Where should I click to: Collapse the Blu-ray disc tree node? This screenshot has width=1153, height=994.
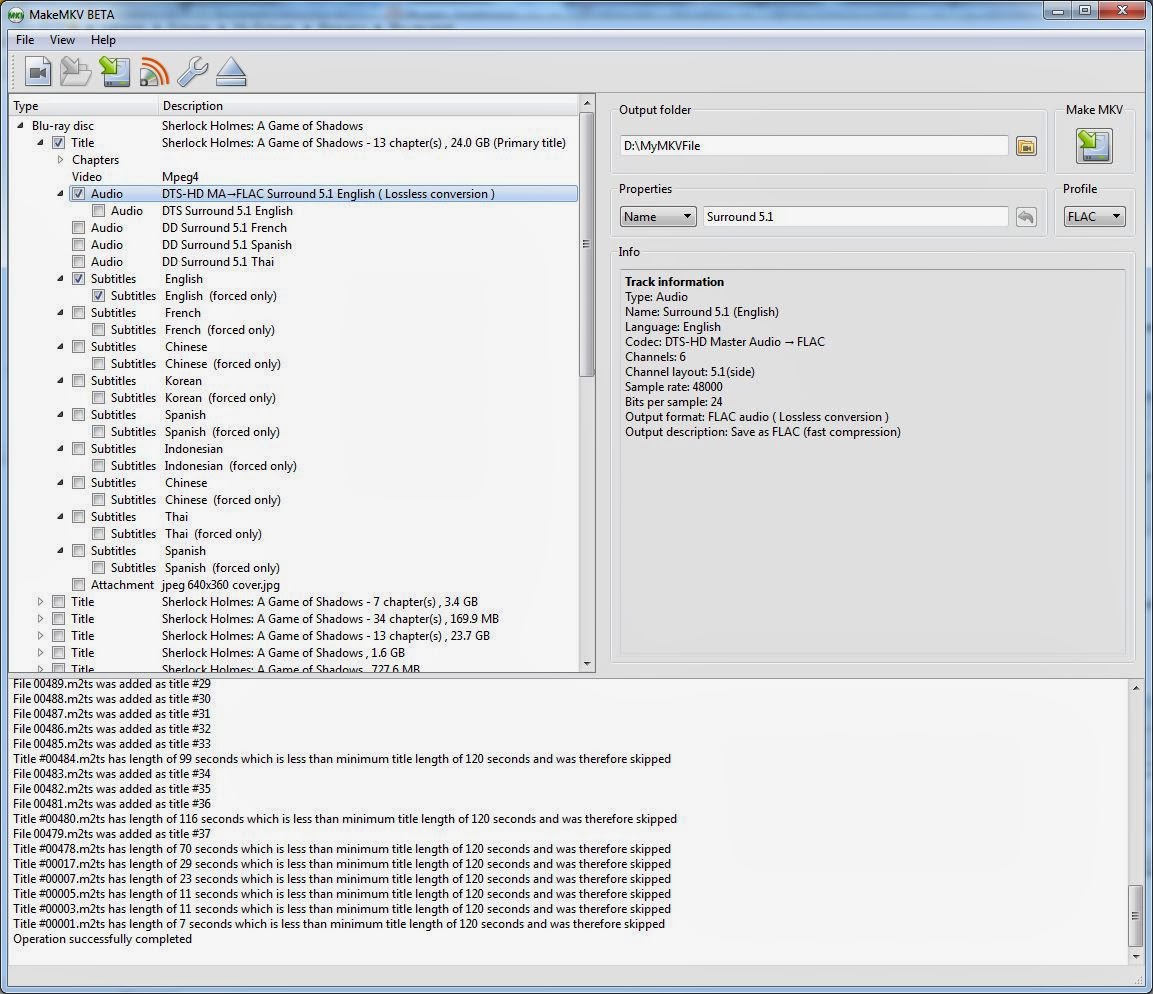point(21,126)
